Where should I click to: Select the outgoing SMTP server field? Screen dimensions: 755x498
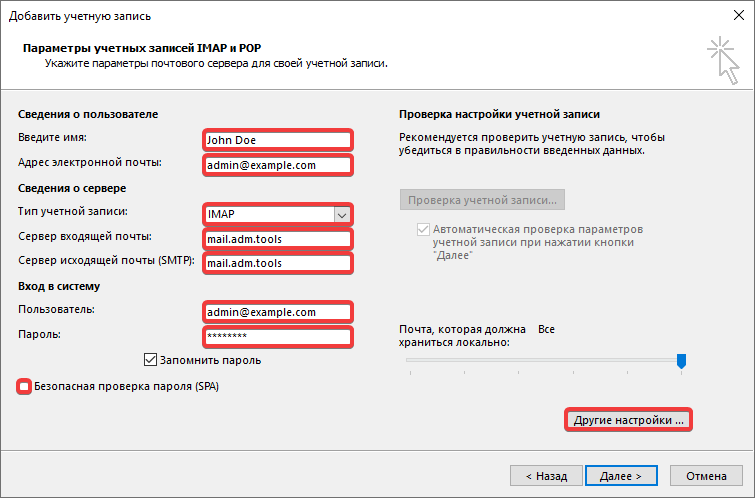(277, 264)
